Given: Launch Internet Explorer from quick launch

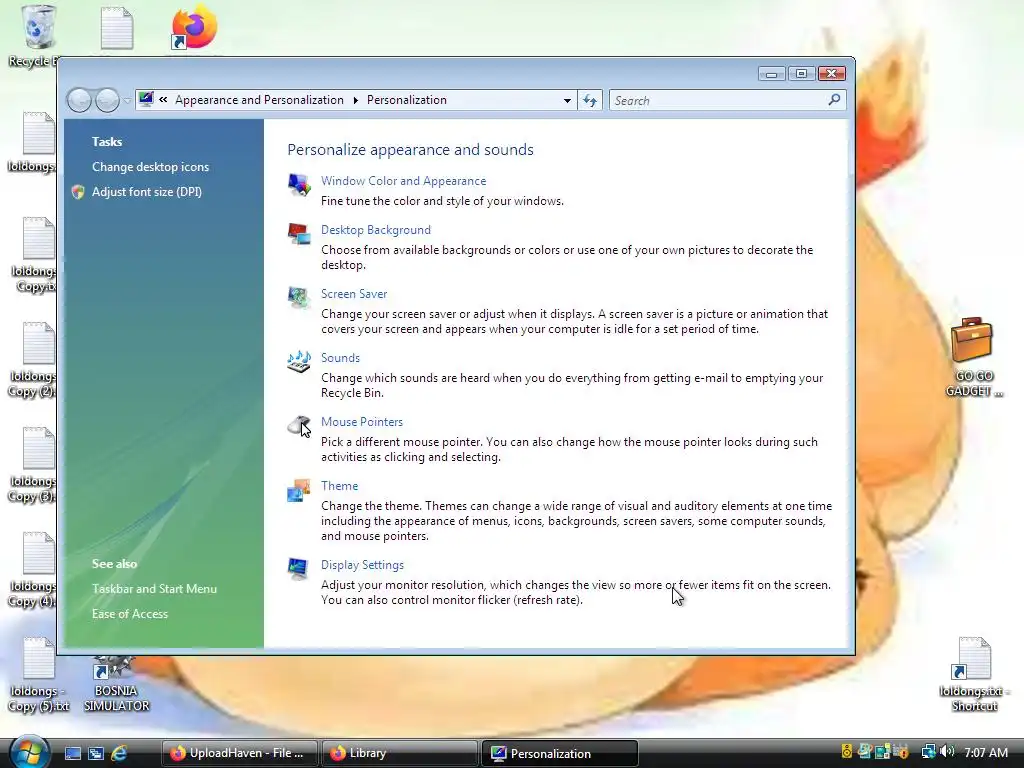Looking at the screenshot, I should pyautogui.click(x=119, y=754).
